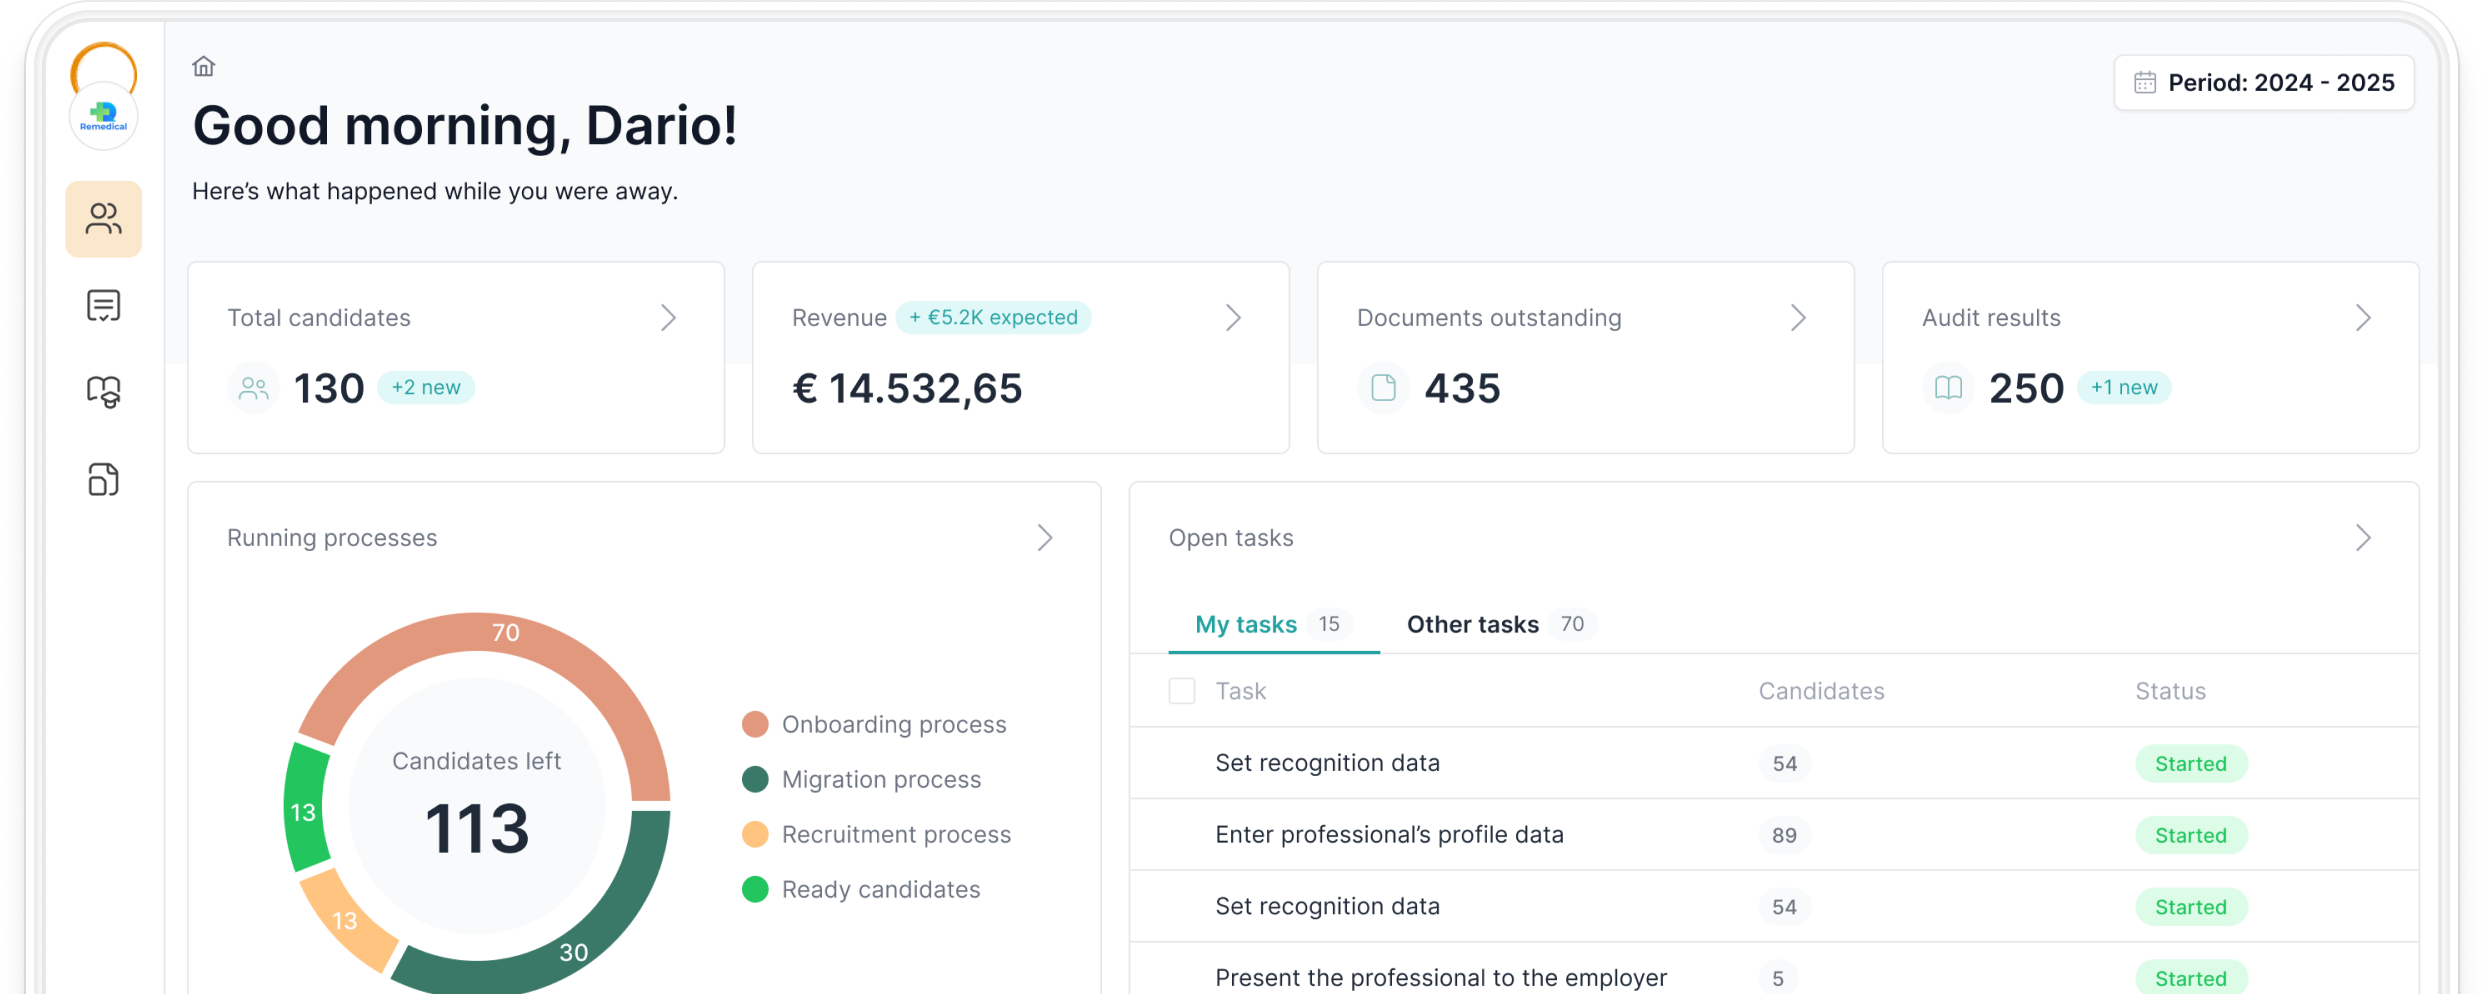
Task: Click the Ready candidates legend swatch
Action: coord(755,889)
